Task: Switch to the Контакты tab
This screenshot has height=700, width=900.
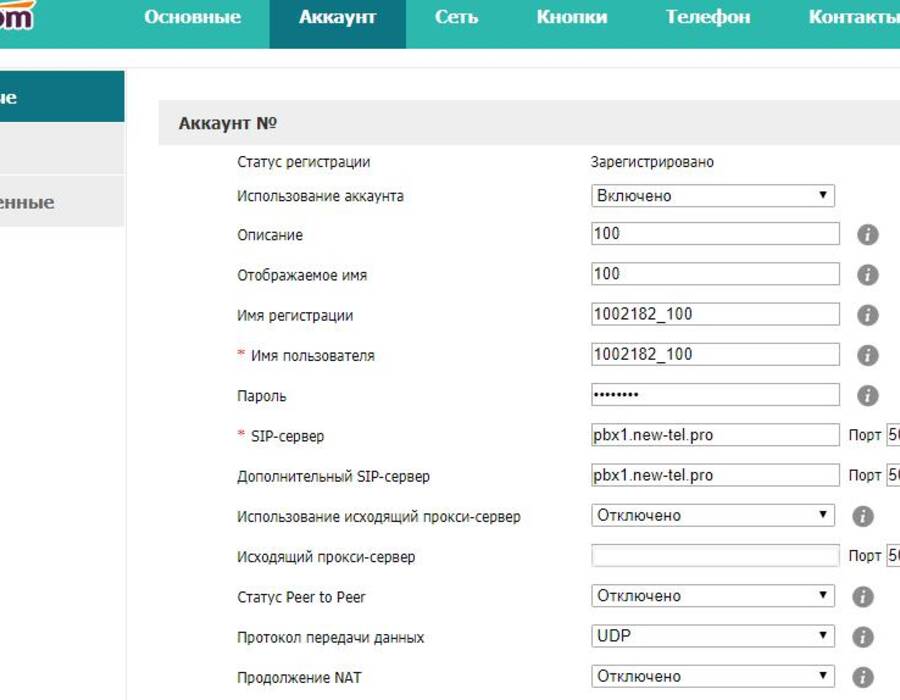Action: [854, 17]
